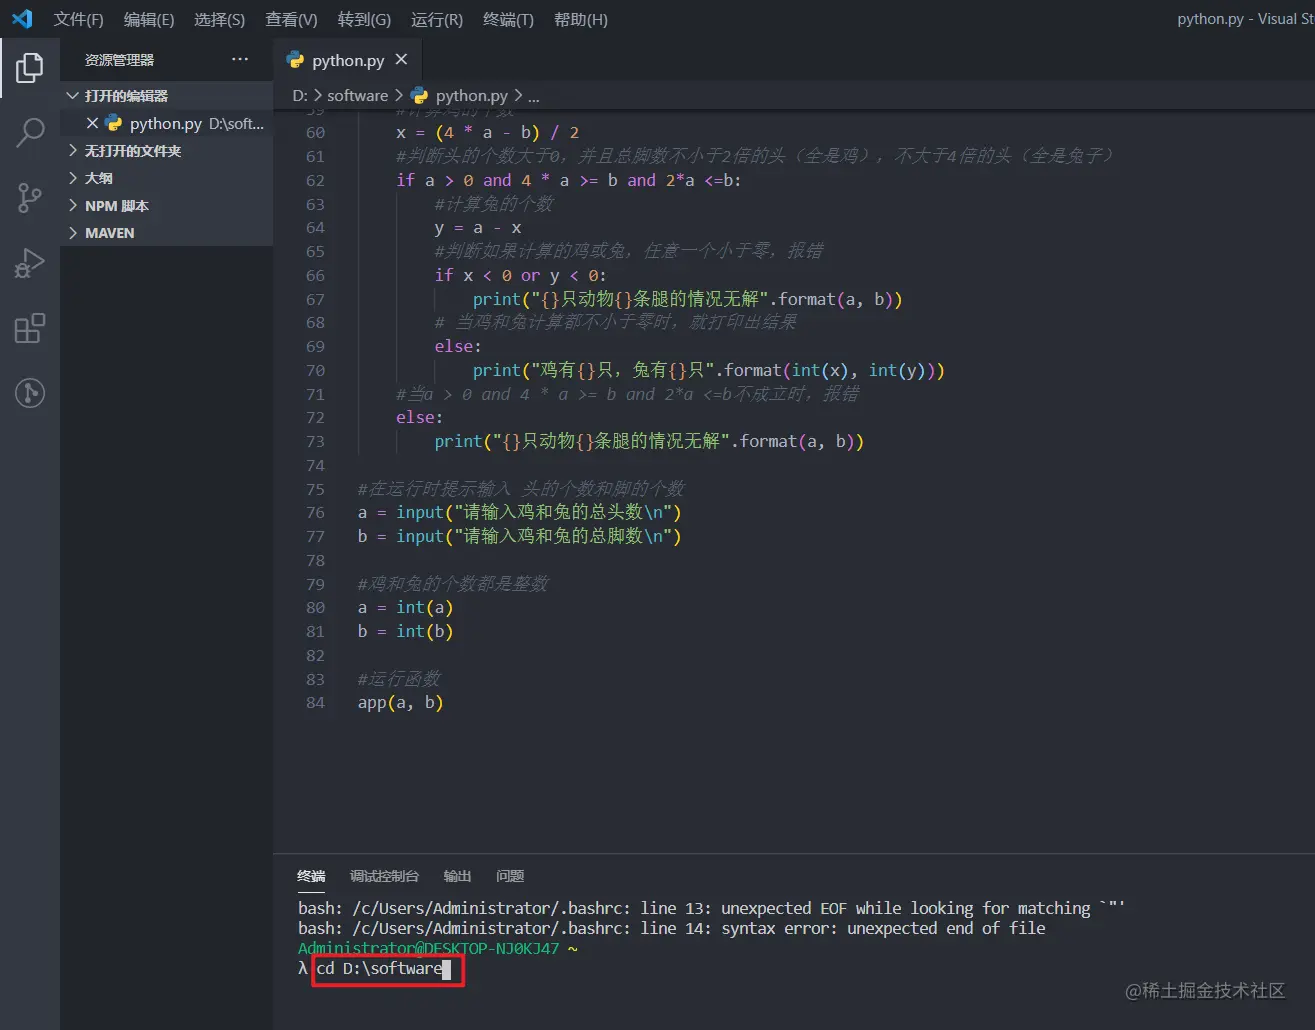Open the Git Graph icon in activity bar
Image resolution: width=1315 pixels, height=1030 pixels.
point(30,393)
